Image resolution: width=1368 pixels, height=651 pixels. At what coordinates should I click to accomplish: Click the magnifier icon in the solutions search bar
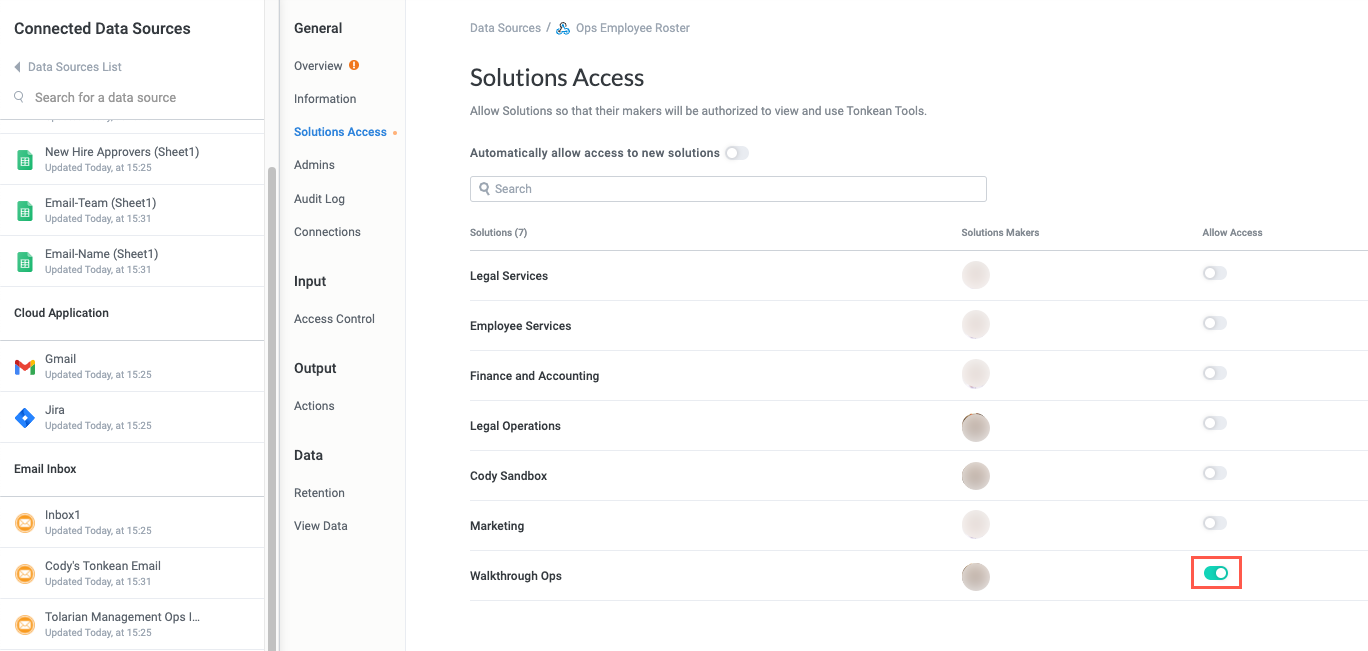[485, 189]
